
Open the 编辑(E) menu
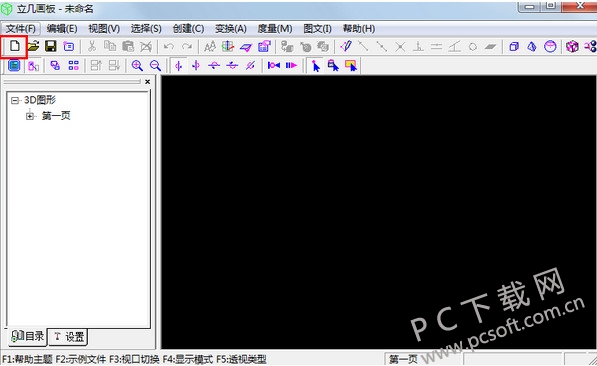click(62, 29)
